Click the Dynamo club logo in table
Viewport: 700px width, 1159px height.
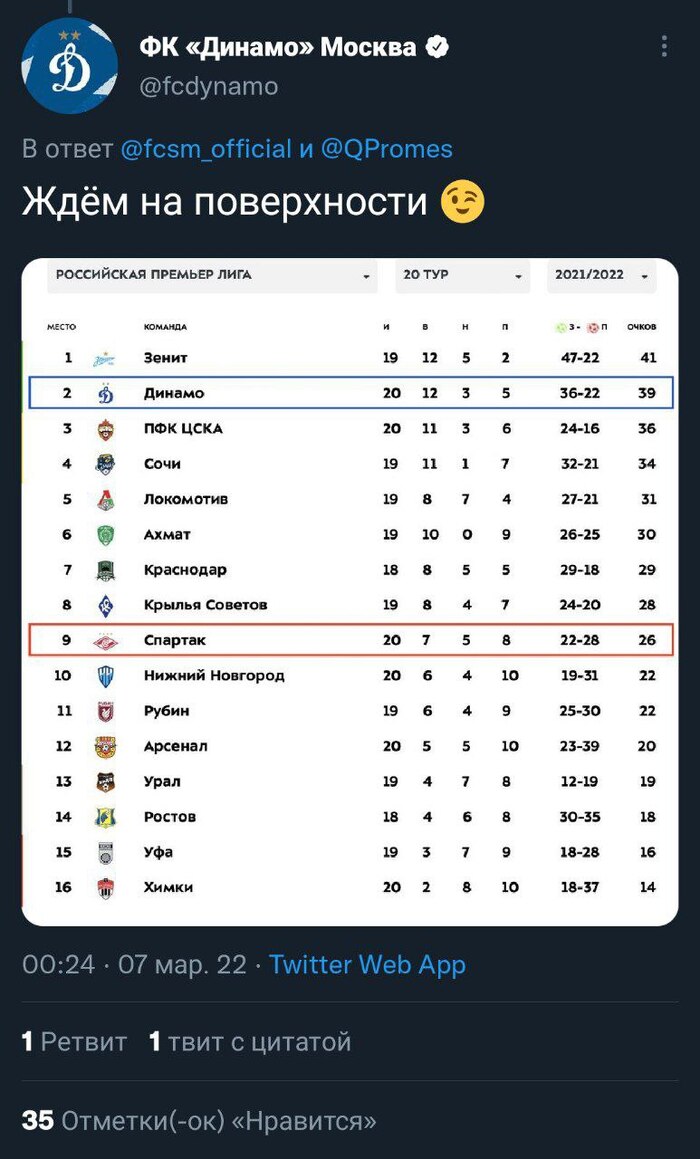(x=105, y=394)
